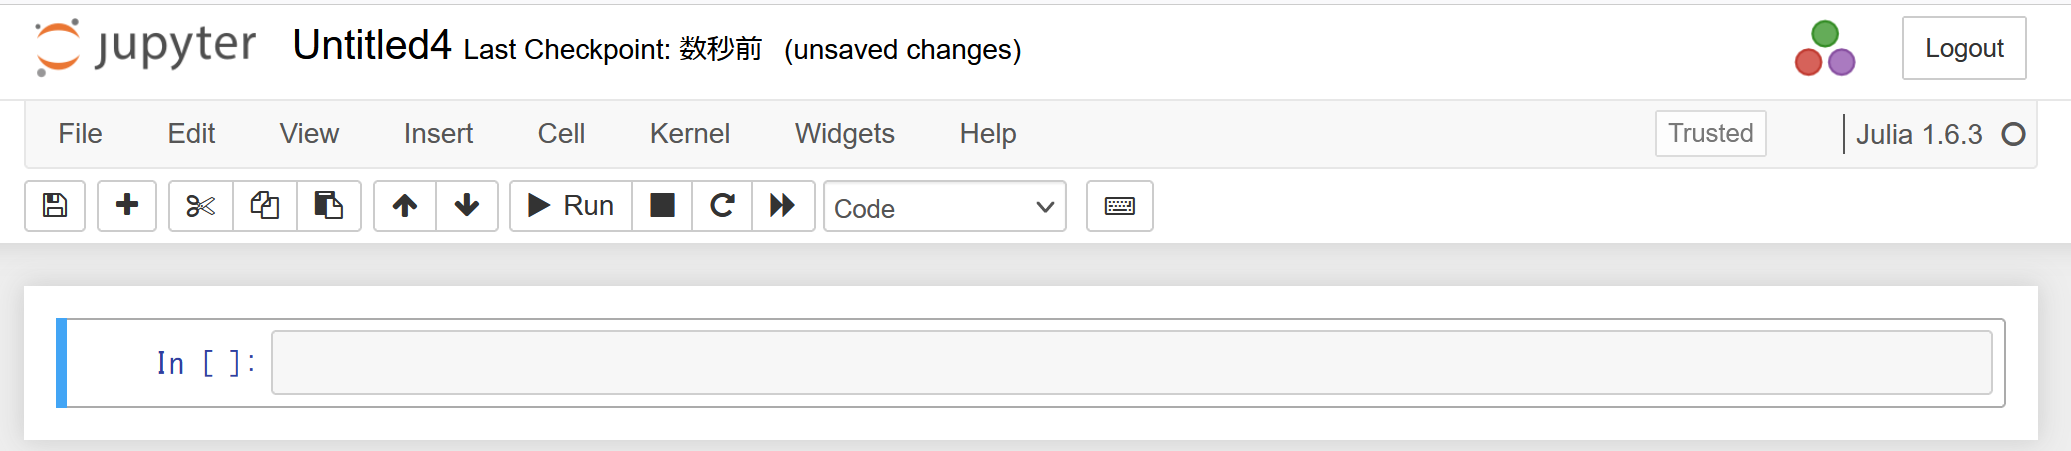Restart kernel and run all cells
Screen dimensions: 2071x451
point(783,206)
